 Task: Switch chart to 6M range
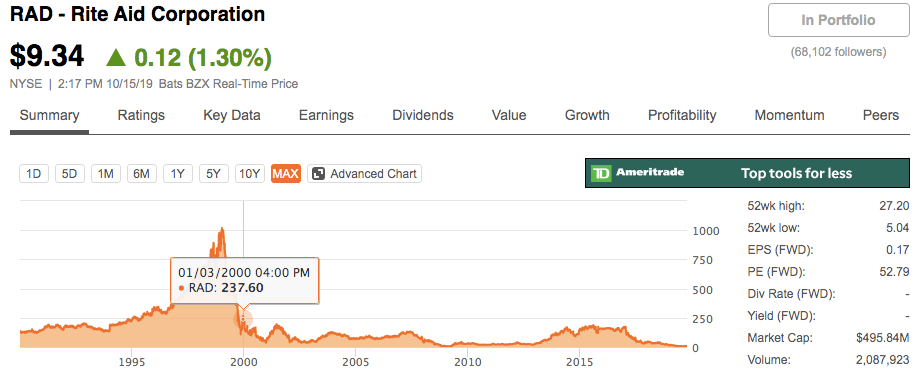coord(142,174)
